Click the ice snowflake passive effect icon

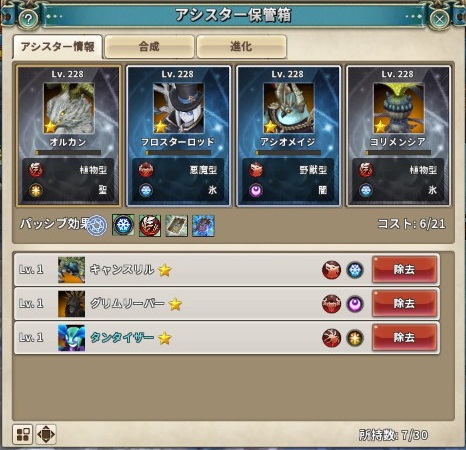coord(123,225)
